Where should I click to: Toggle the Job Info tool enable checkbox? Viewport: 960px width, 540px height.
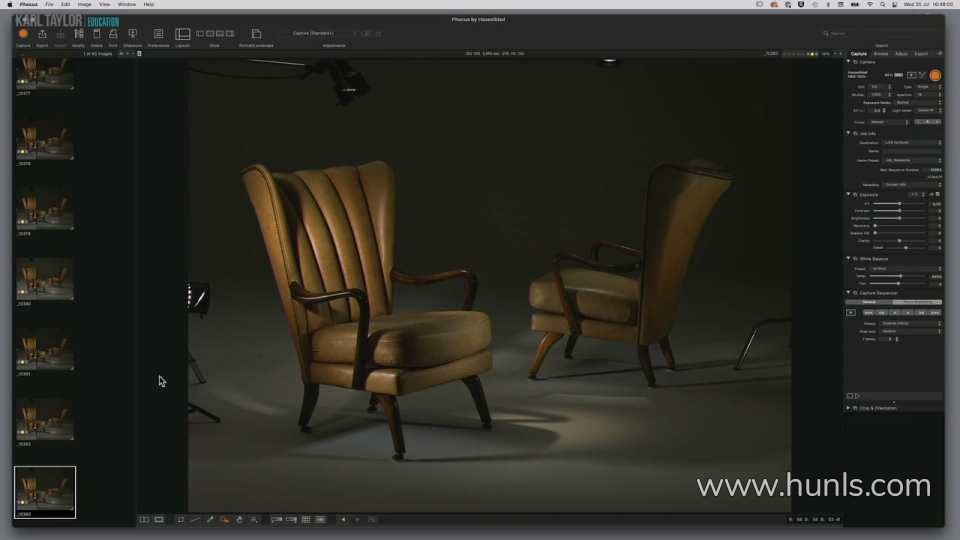tap(856, 133)
